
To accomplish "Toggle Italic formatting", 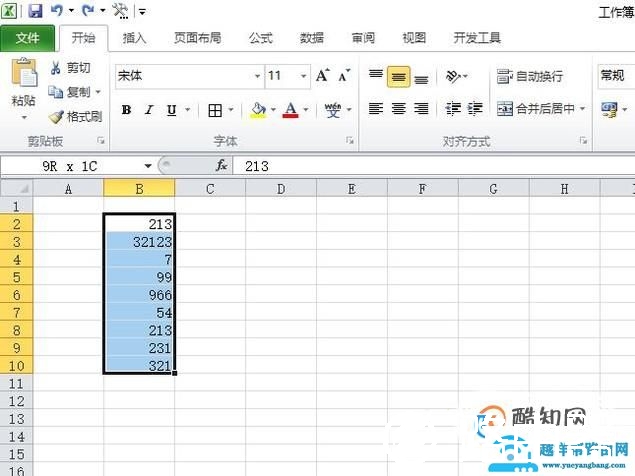I will pyautogui.click(x=149, y=110).
